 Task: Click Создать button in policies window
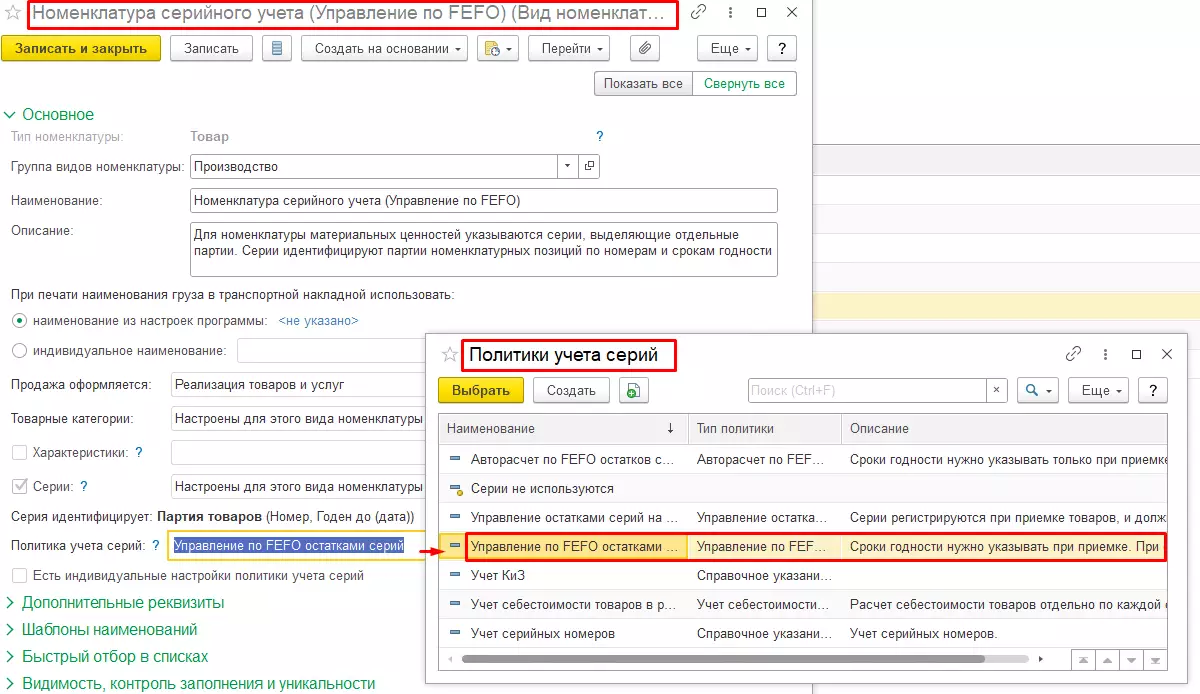click(x=571, y=390)
